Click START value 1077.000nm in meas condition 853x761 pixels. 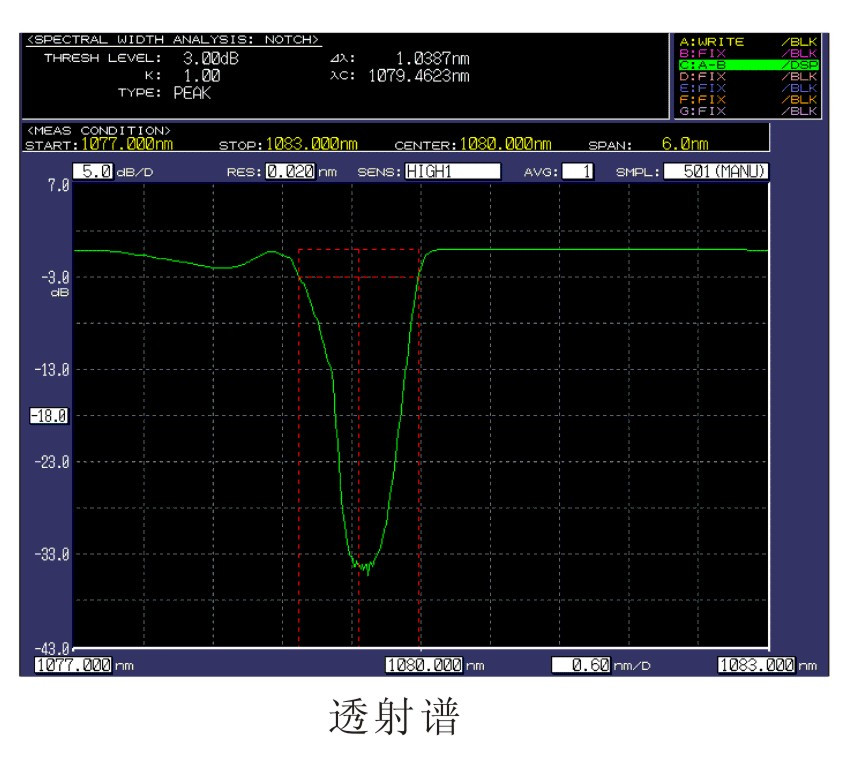point(127,144)
